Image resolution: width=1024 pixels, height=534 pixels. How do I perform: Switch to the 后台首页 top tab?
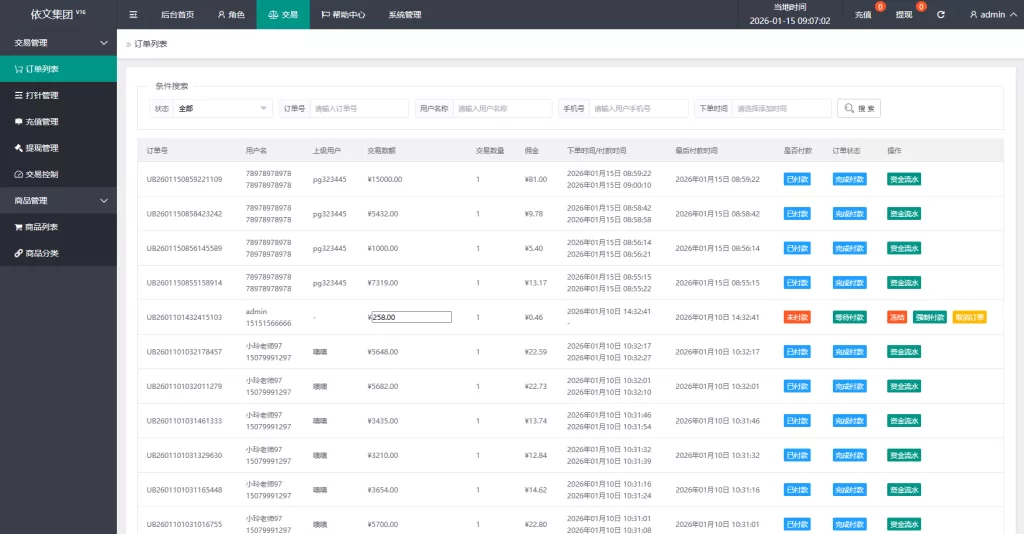pos(177,15)
